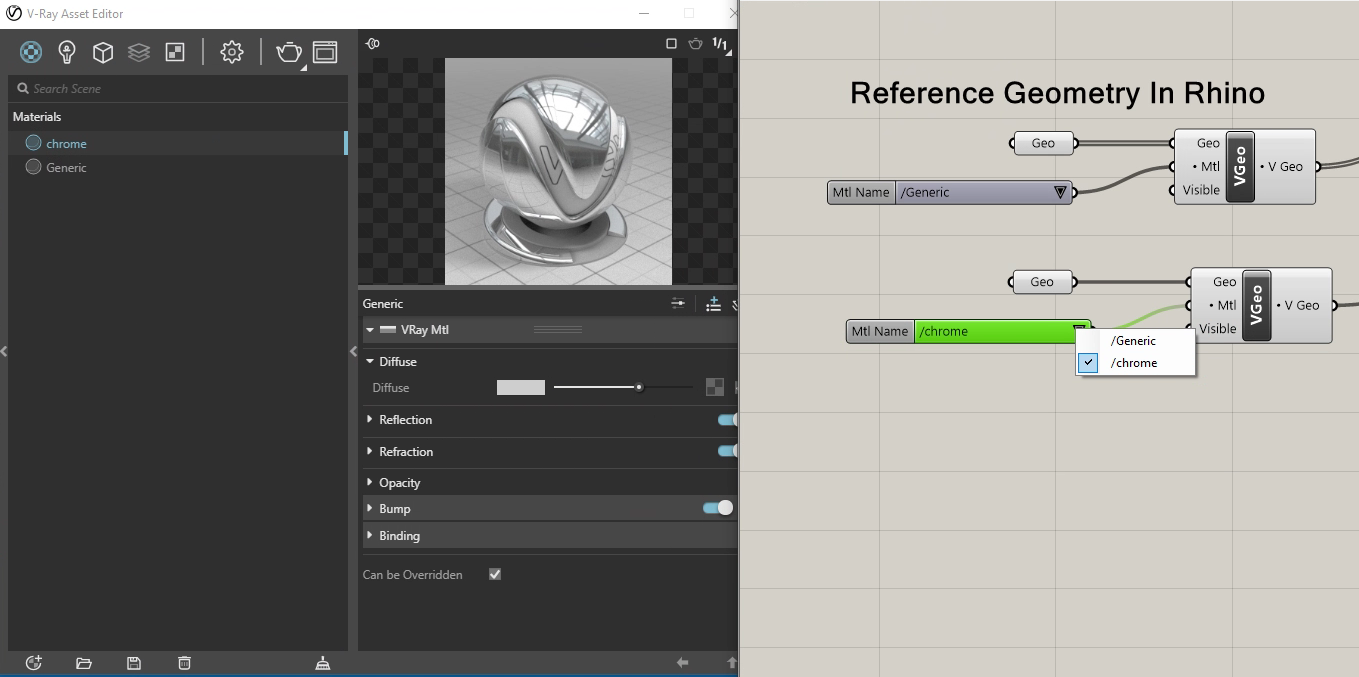
Task: Click the chrome material preview thumbnail
Action: point(558,171)
